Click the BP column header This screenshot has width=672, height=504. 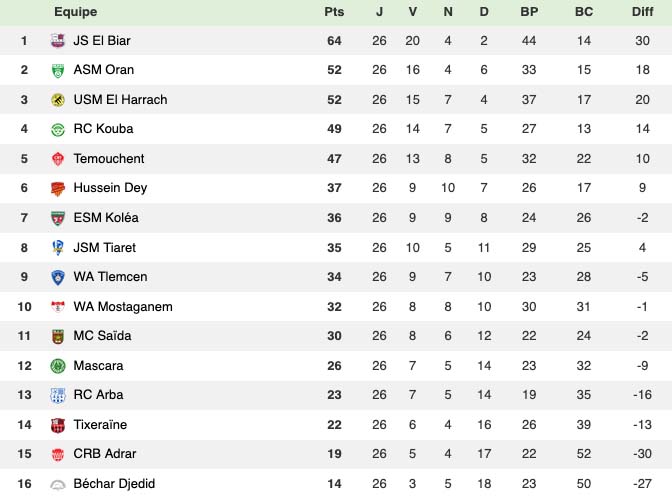click(529, 12)
